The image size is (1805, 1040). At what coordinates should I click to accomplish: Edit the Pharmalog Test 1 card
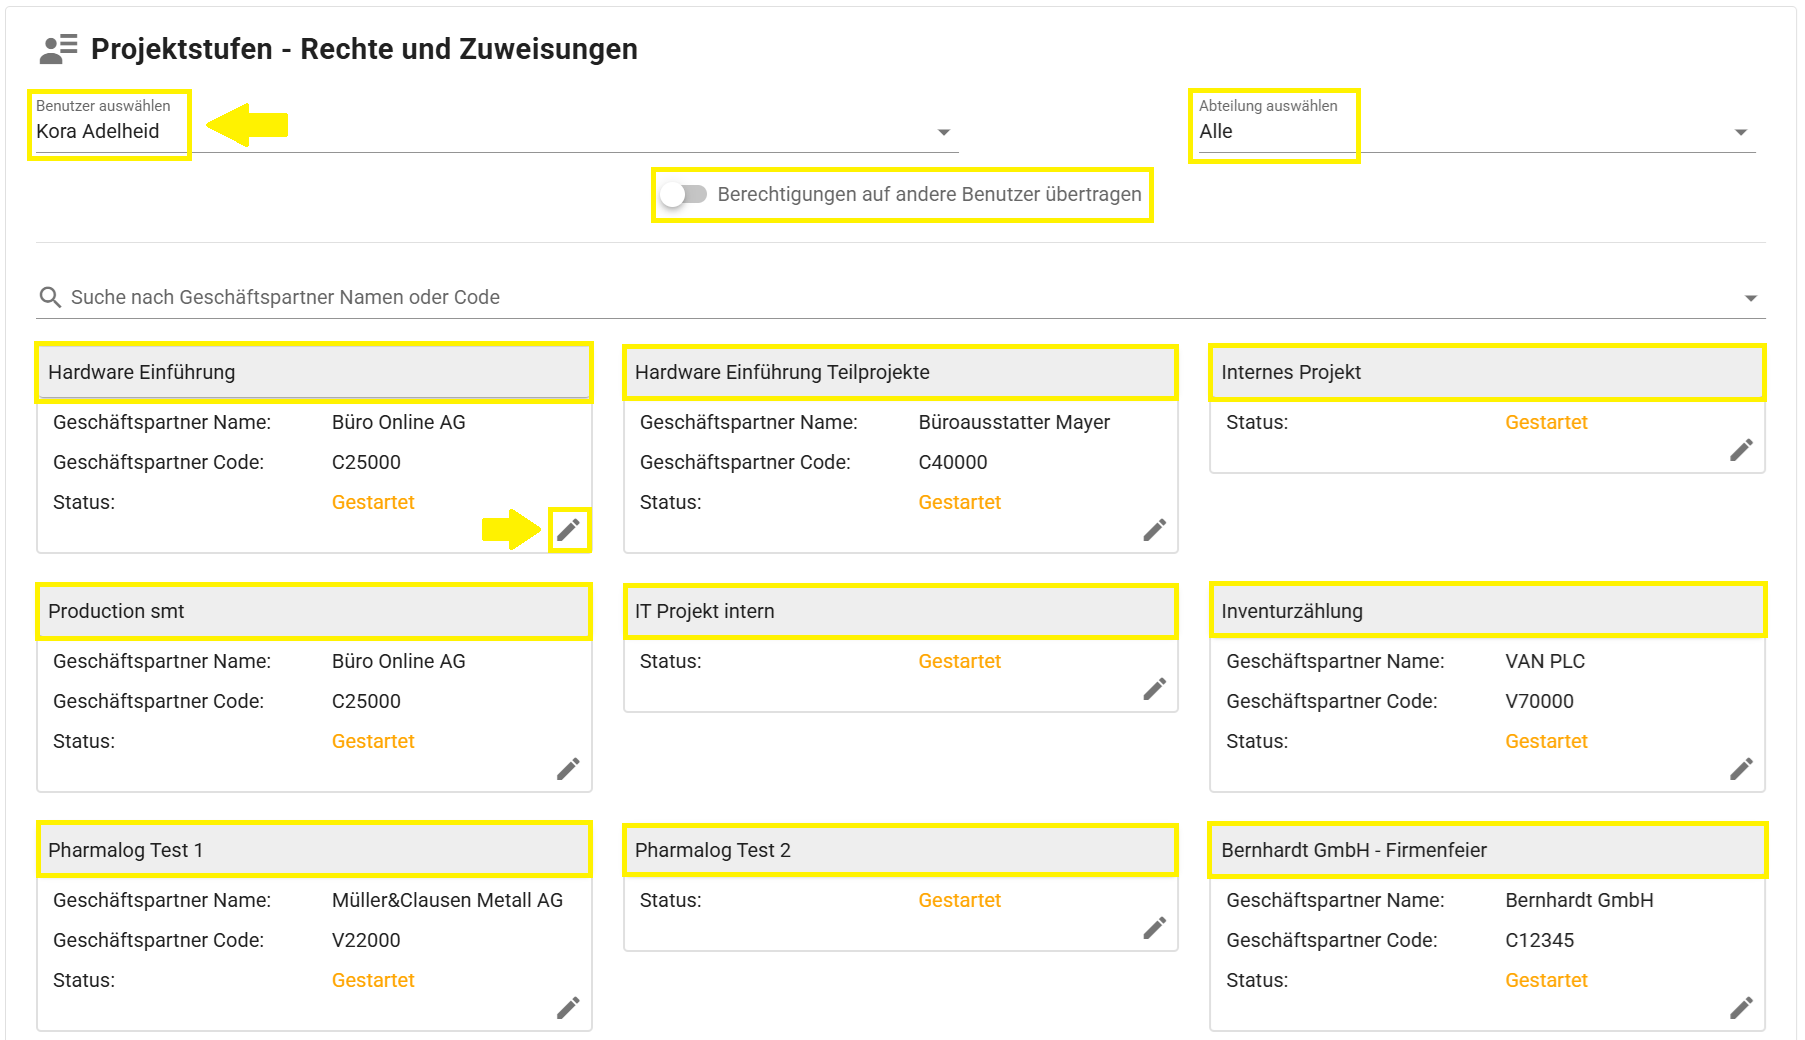pos(568,1008)
